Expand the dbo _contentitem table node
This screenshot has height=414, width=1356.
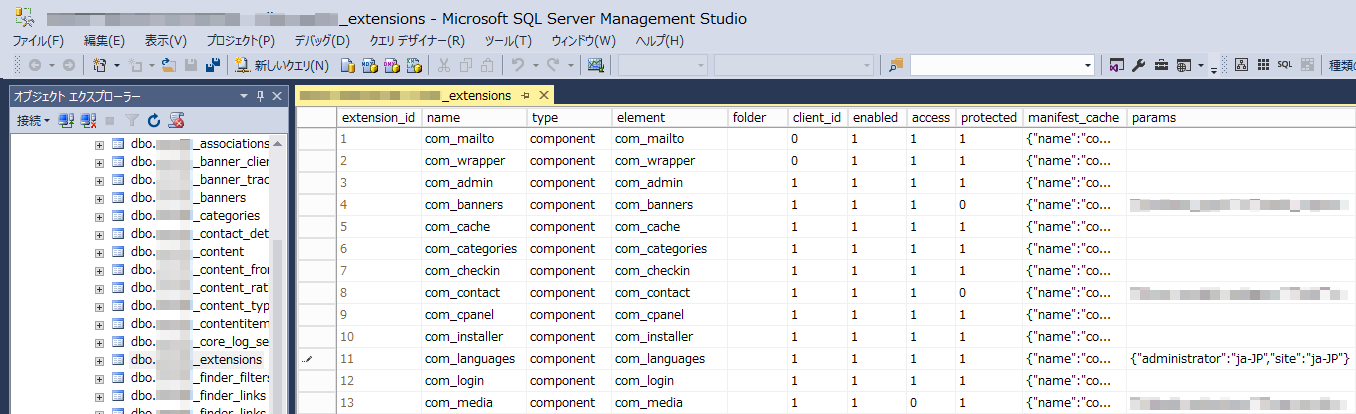tap(99, 324)
